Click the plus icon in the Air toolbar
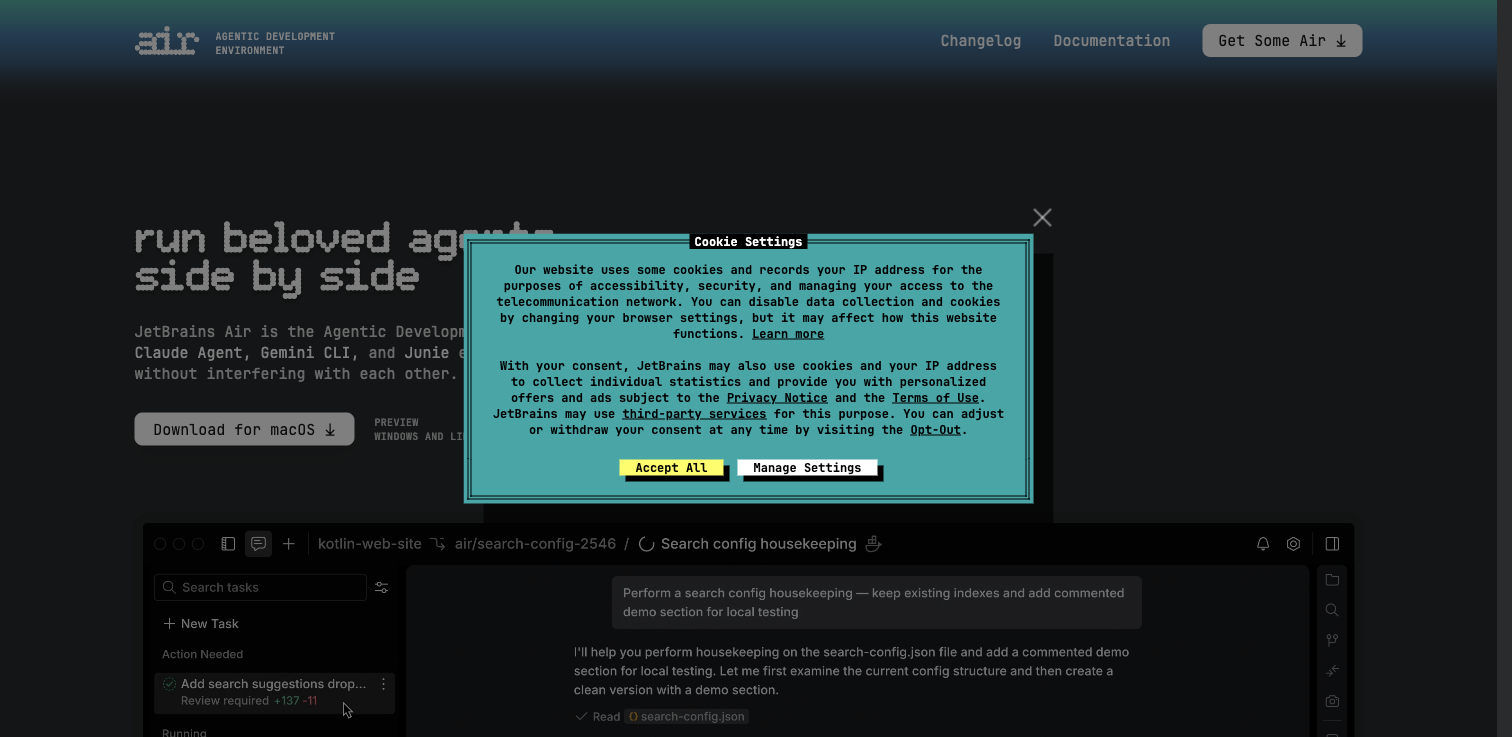 click(289, 544)
